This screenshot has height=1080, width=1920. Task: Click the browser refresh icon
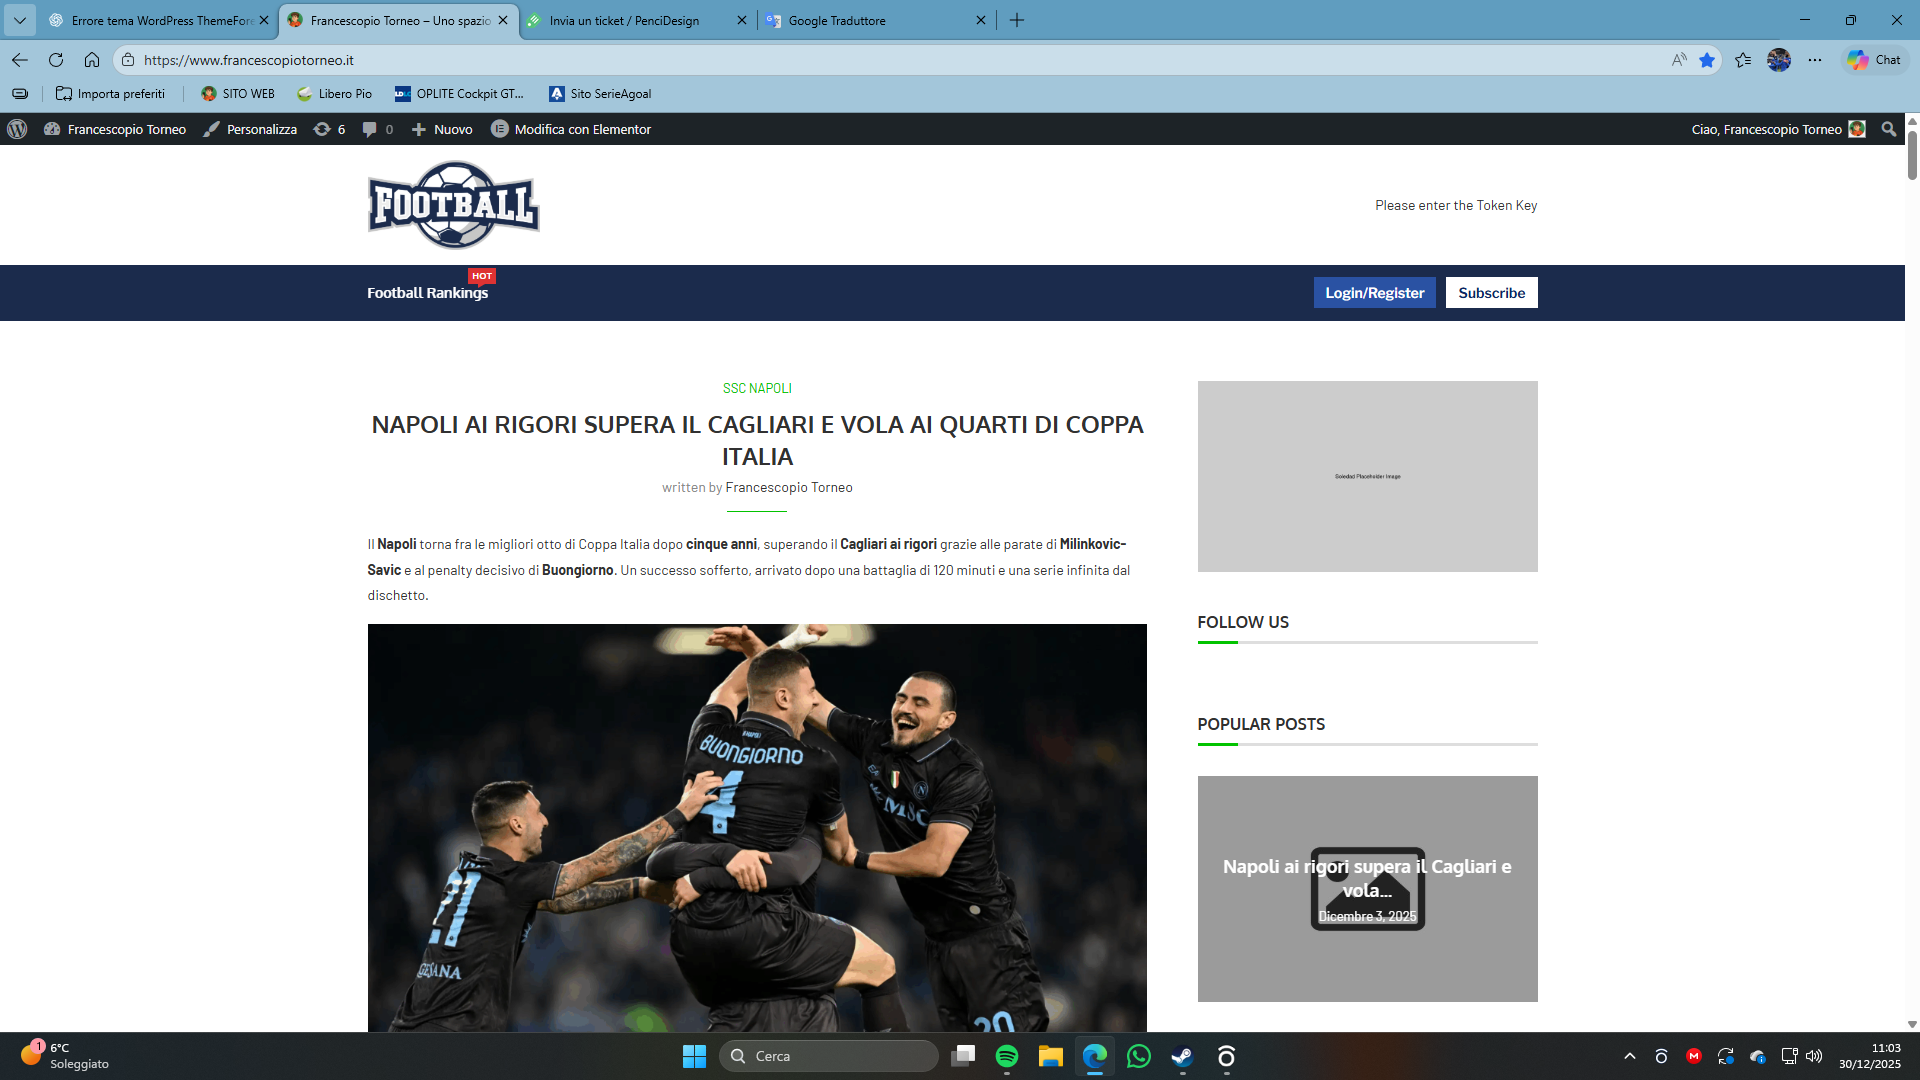[x=56, y=60]
